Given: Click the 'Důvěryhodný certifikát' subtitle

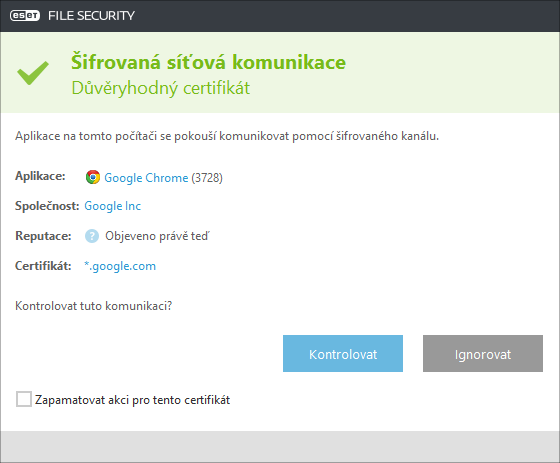Looking at the screenshot, I should point(161,88).
